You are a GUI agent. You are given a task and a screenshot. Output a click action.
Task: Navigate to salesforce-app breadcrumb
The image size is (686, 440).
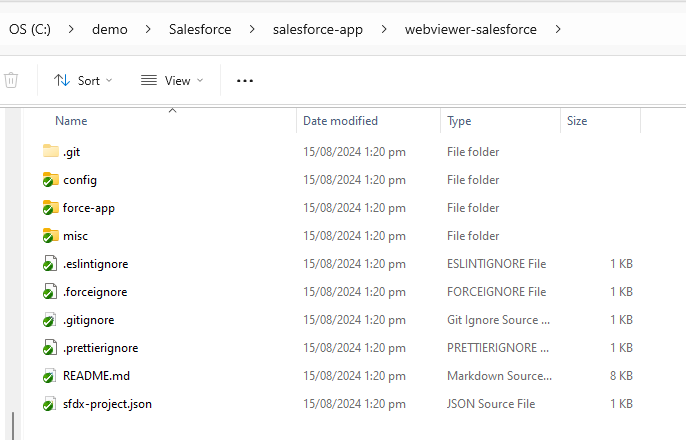318,29
